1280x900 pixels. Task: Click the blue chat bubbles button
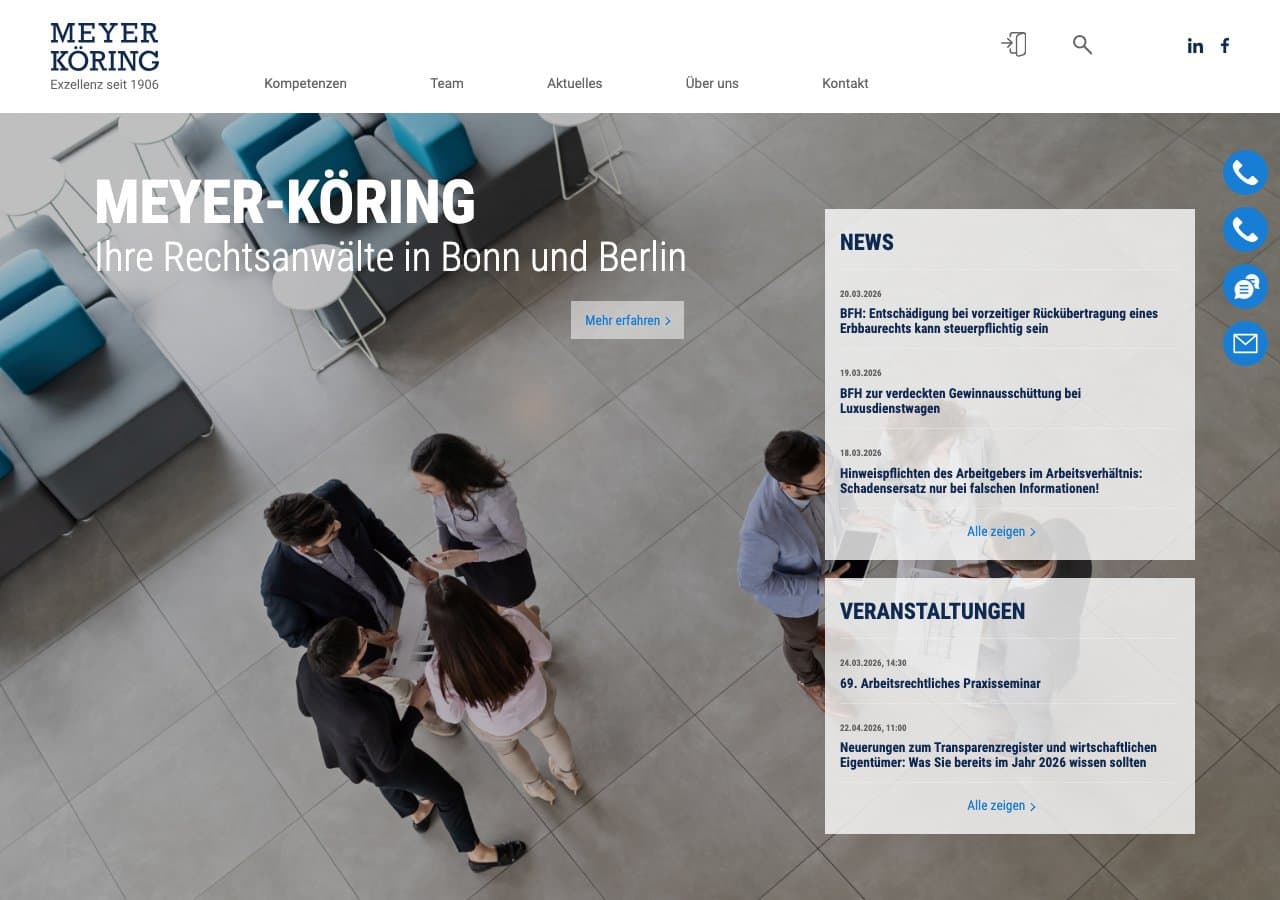(x=1245, y=287)
